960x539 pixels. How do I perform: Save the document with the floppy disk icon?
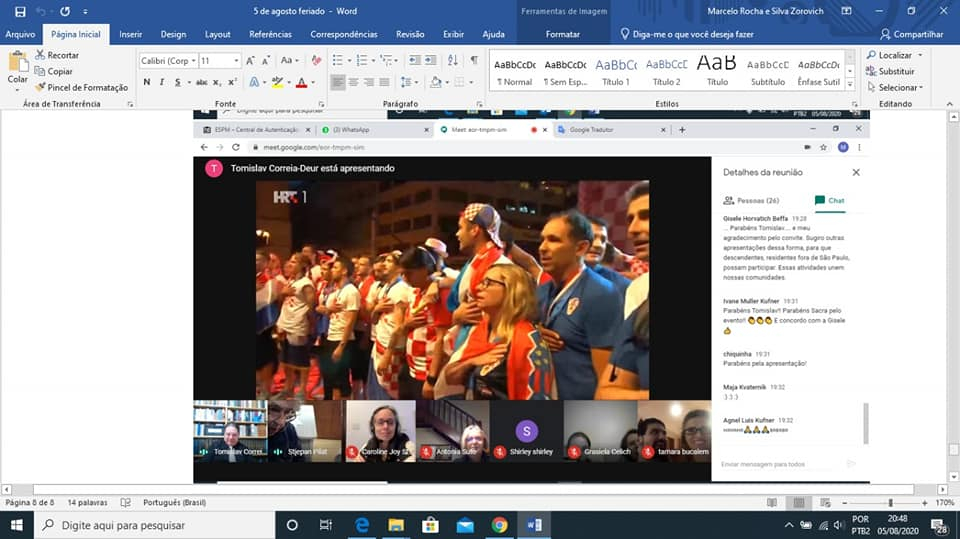click(20, 11)
